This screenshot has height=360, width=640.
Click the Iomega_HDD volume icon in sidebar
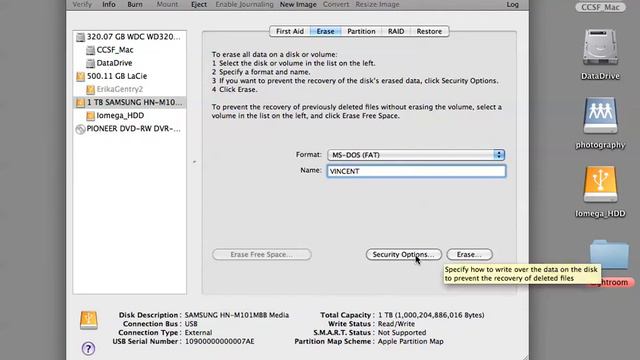pos(90,116)
